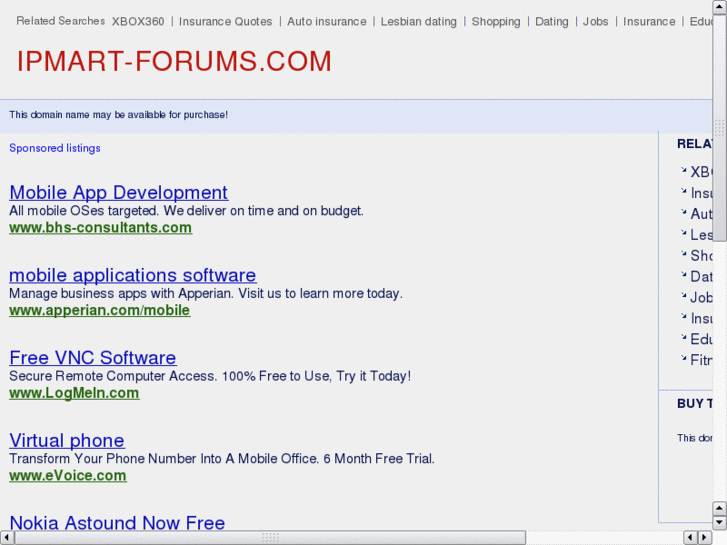Screen dimensions: 727x545
Task: Click the horizontal scrollbar thumb
Action: (270, 538)
